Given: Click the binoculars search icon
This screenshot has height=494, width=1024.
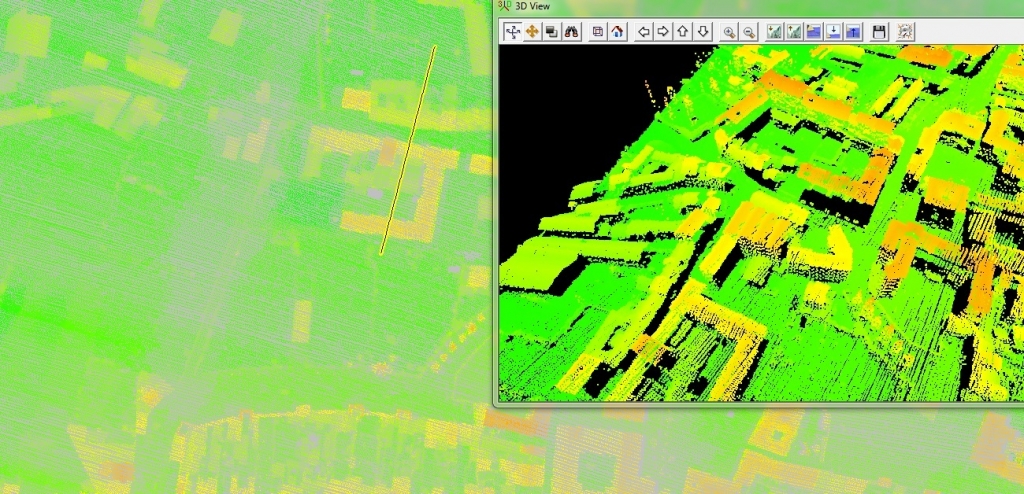Looking at the screenshot, I should 571,31.
